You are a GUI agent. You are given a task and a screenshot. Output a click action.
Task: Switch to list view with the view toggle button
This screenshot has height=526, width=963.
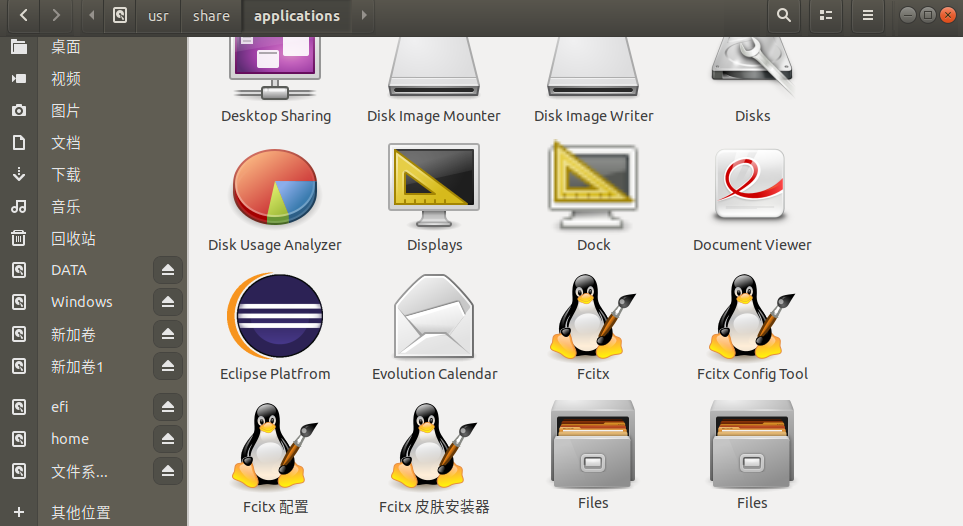pyautogui.click(x=826, y=15)
